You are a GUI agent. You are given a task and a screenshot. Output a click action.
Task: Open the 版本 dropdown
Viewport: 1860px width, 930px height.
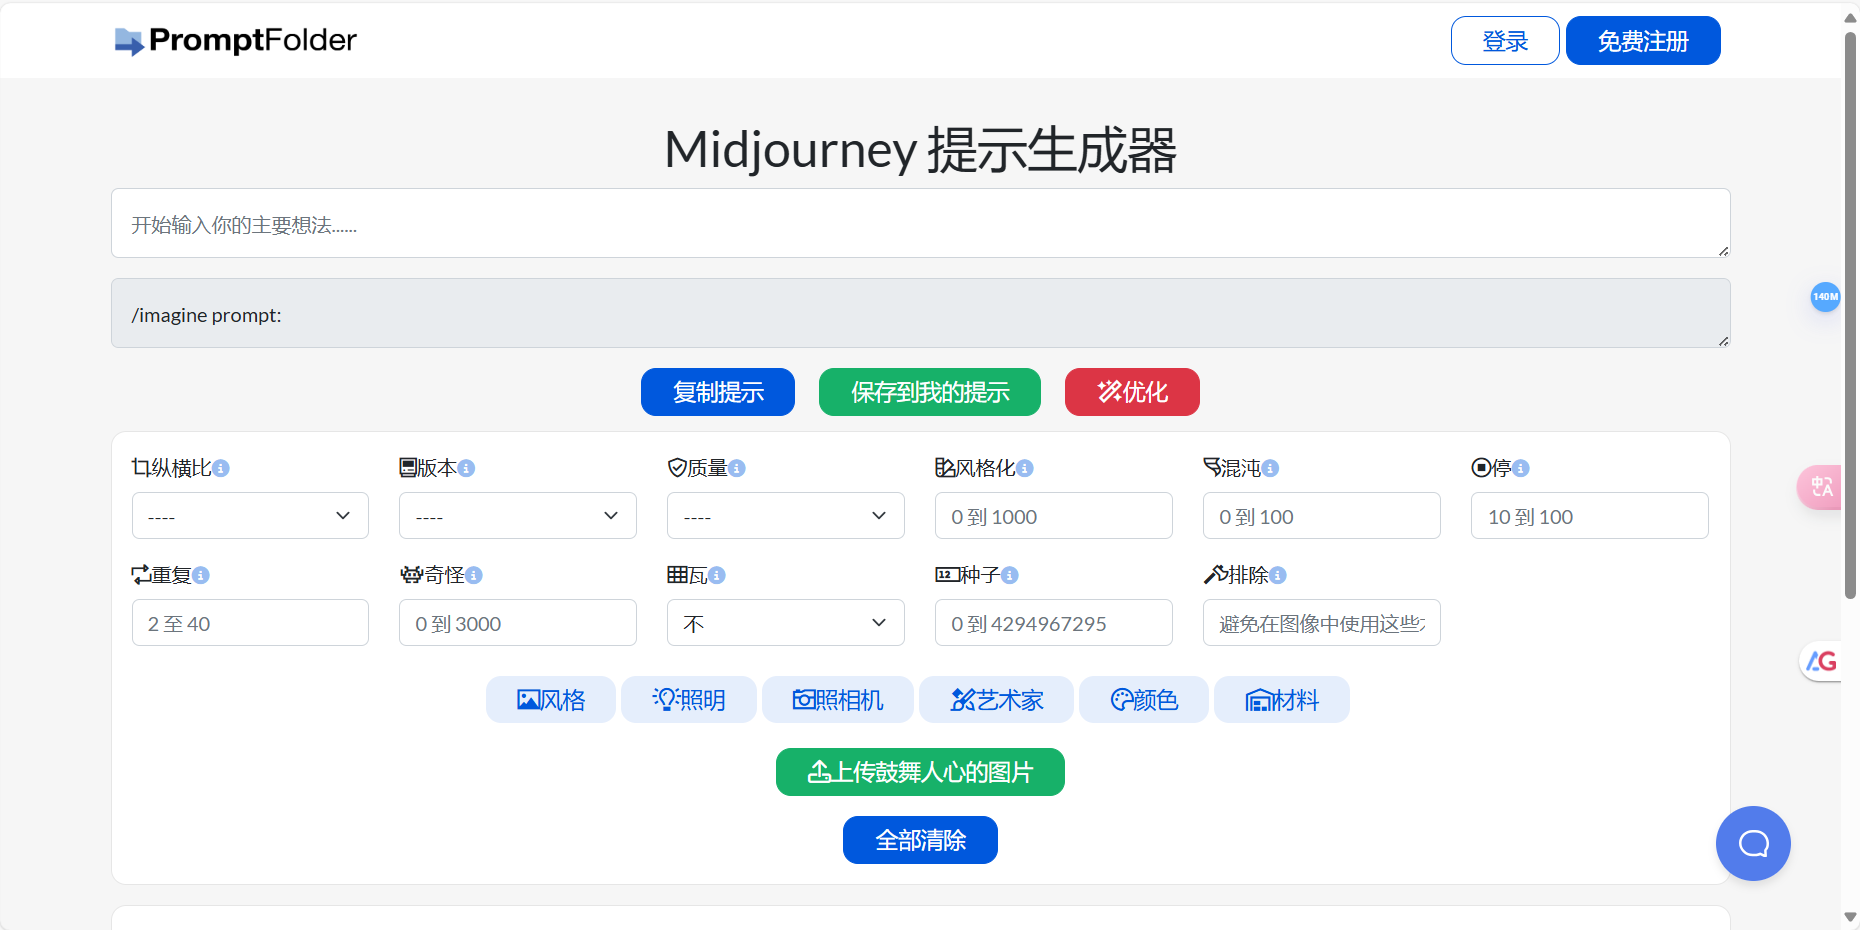(x=517, y=515)
